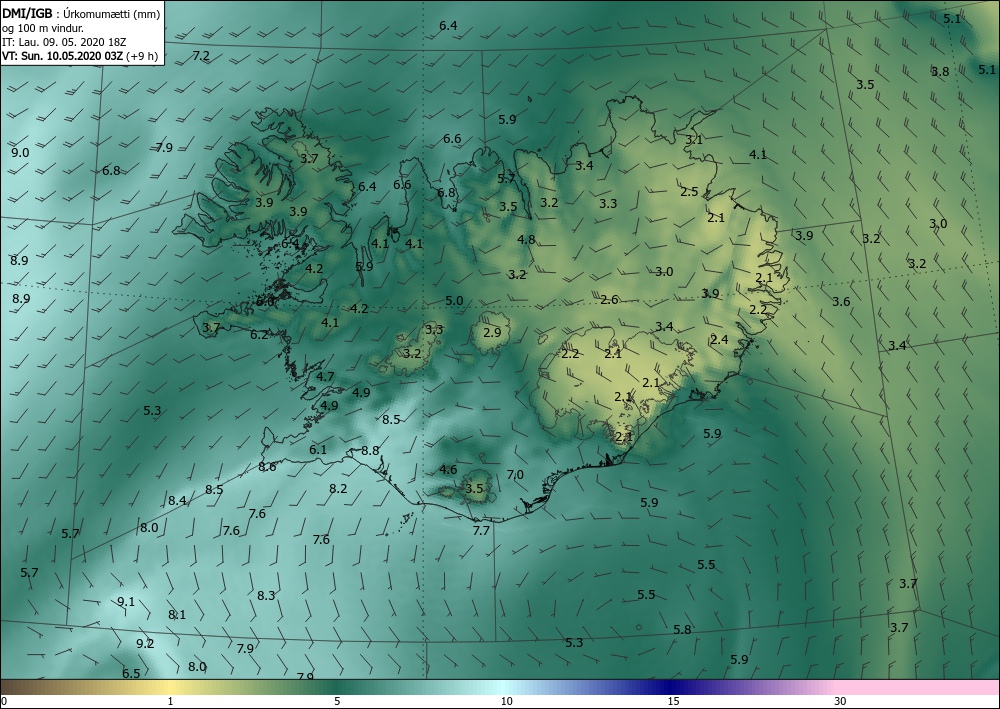Viewport: 1000px width, 709px height.
Task: Click the '(+9 h)' forecast offset text
Action: [x=142, y=56]
